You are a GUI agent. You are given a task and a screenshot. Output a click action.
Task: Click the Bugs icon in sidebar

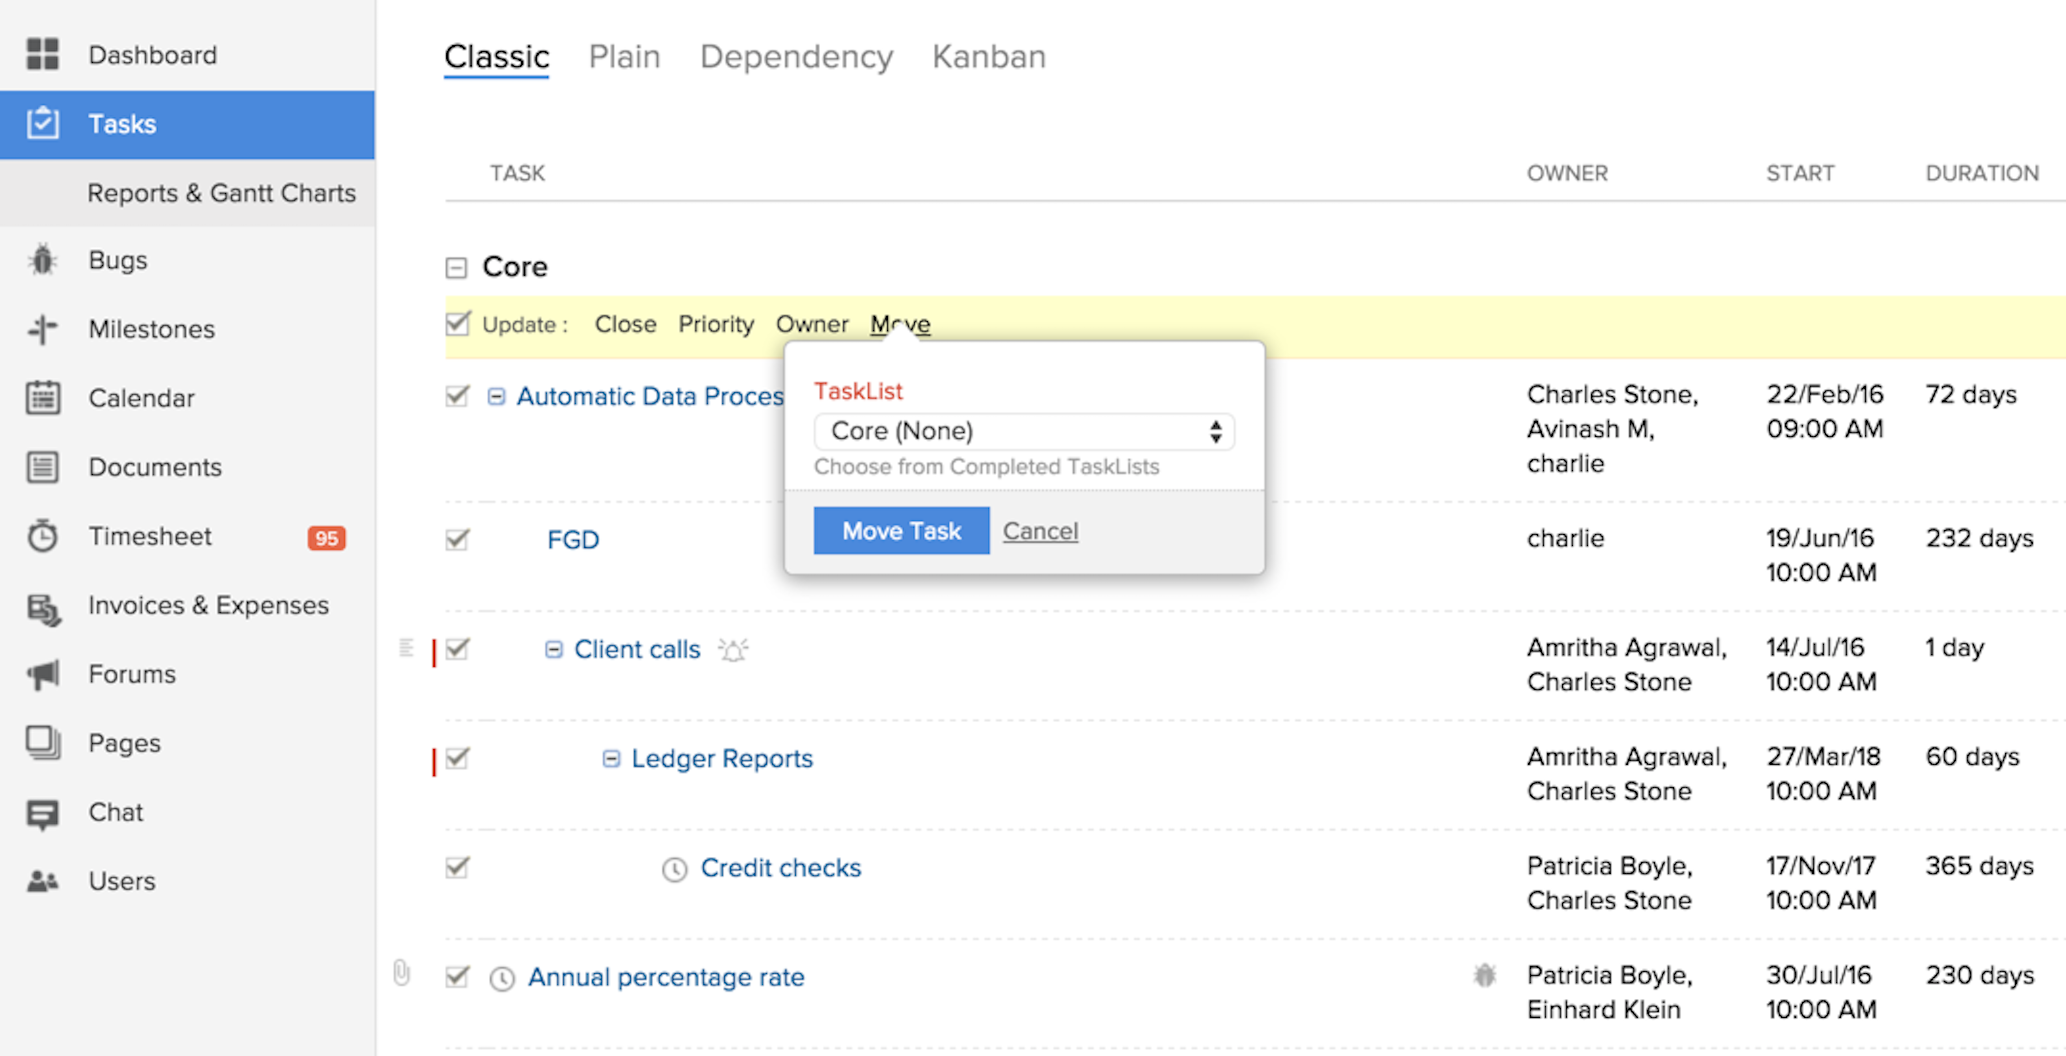pos(42,260)
